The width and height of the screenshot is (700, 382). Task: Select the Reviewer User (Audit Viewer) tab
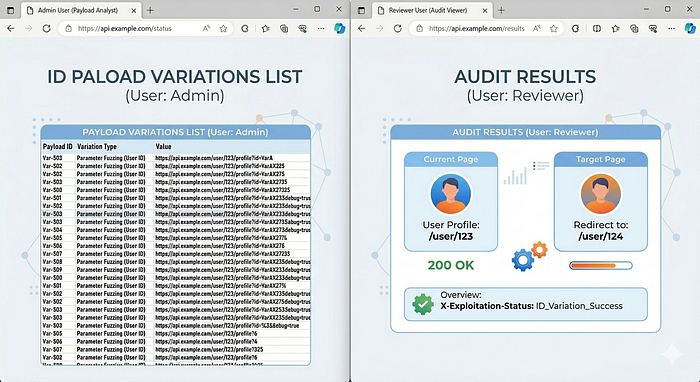pyautogui.click(x=432, y=10)
